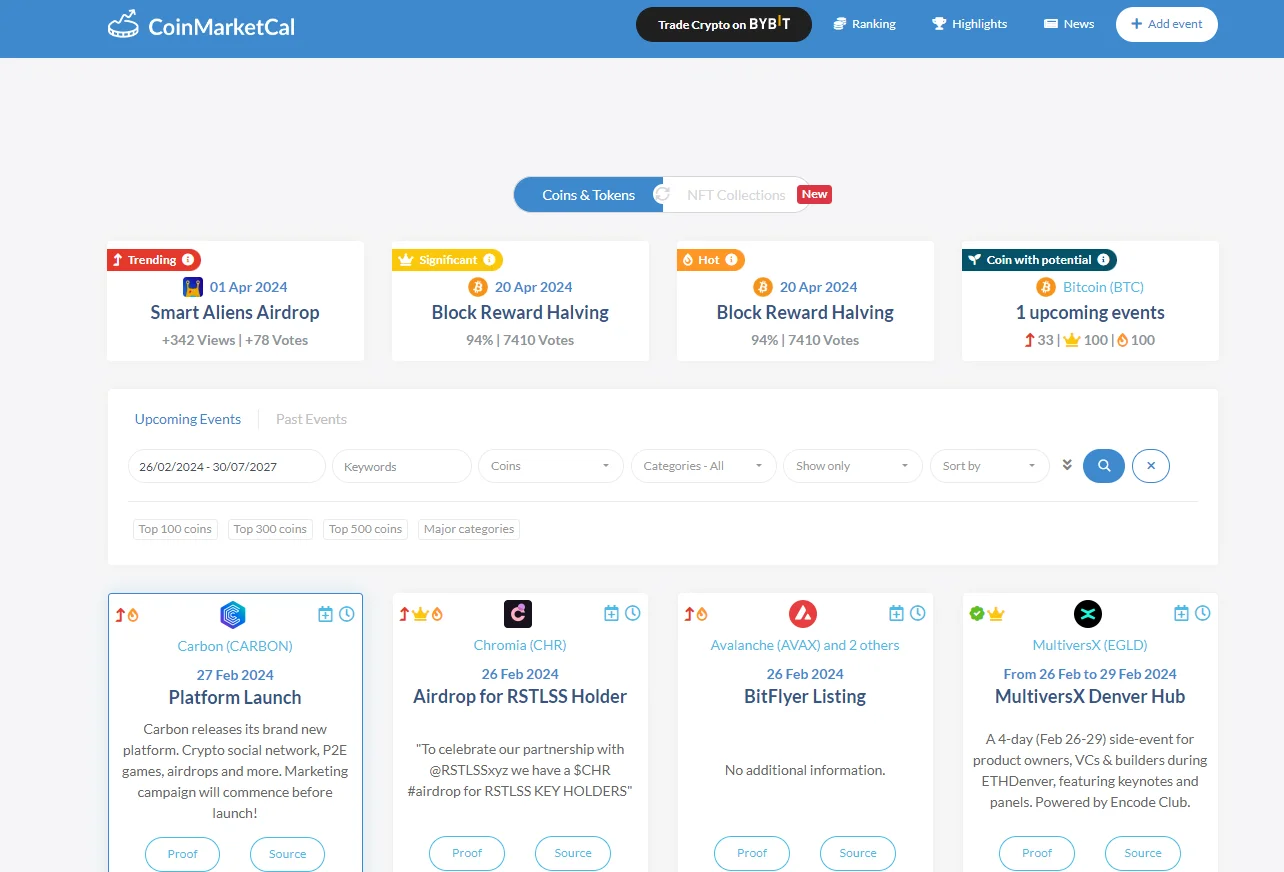Screen dimensions: 1284x872
Task: Open the News envelope icon
Action: tap(1051, 24)
